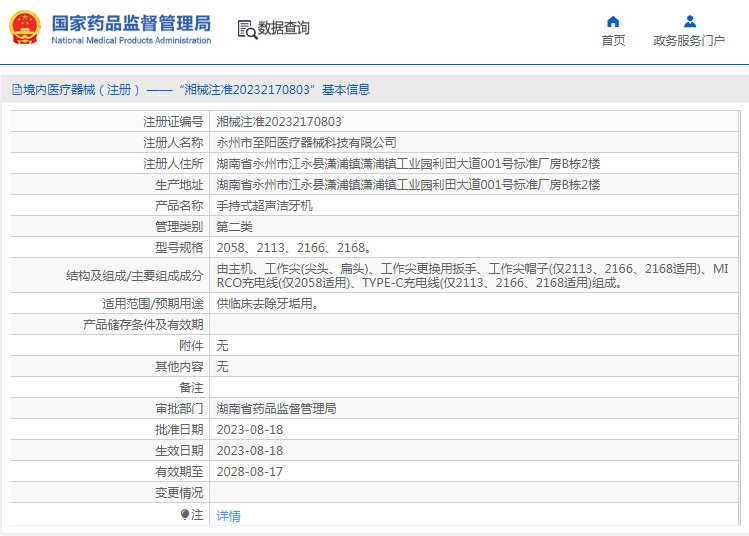Screen dimensions: 749x536
Task: Click the 国家药品监督管理局 site title
Action: coord(131,23)
